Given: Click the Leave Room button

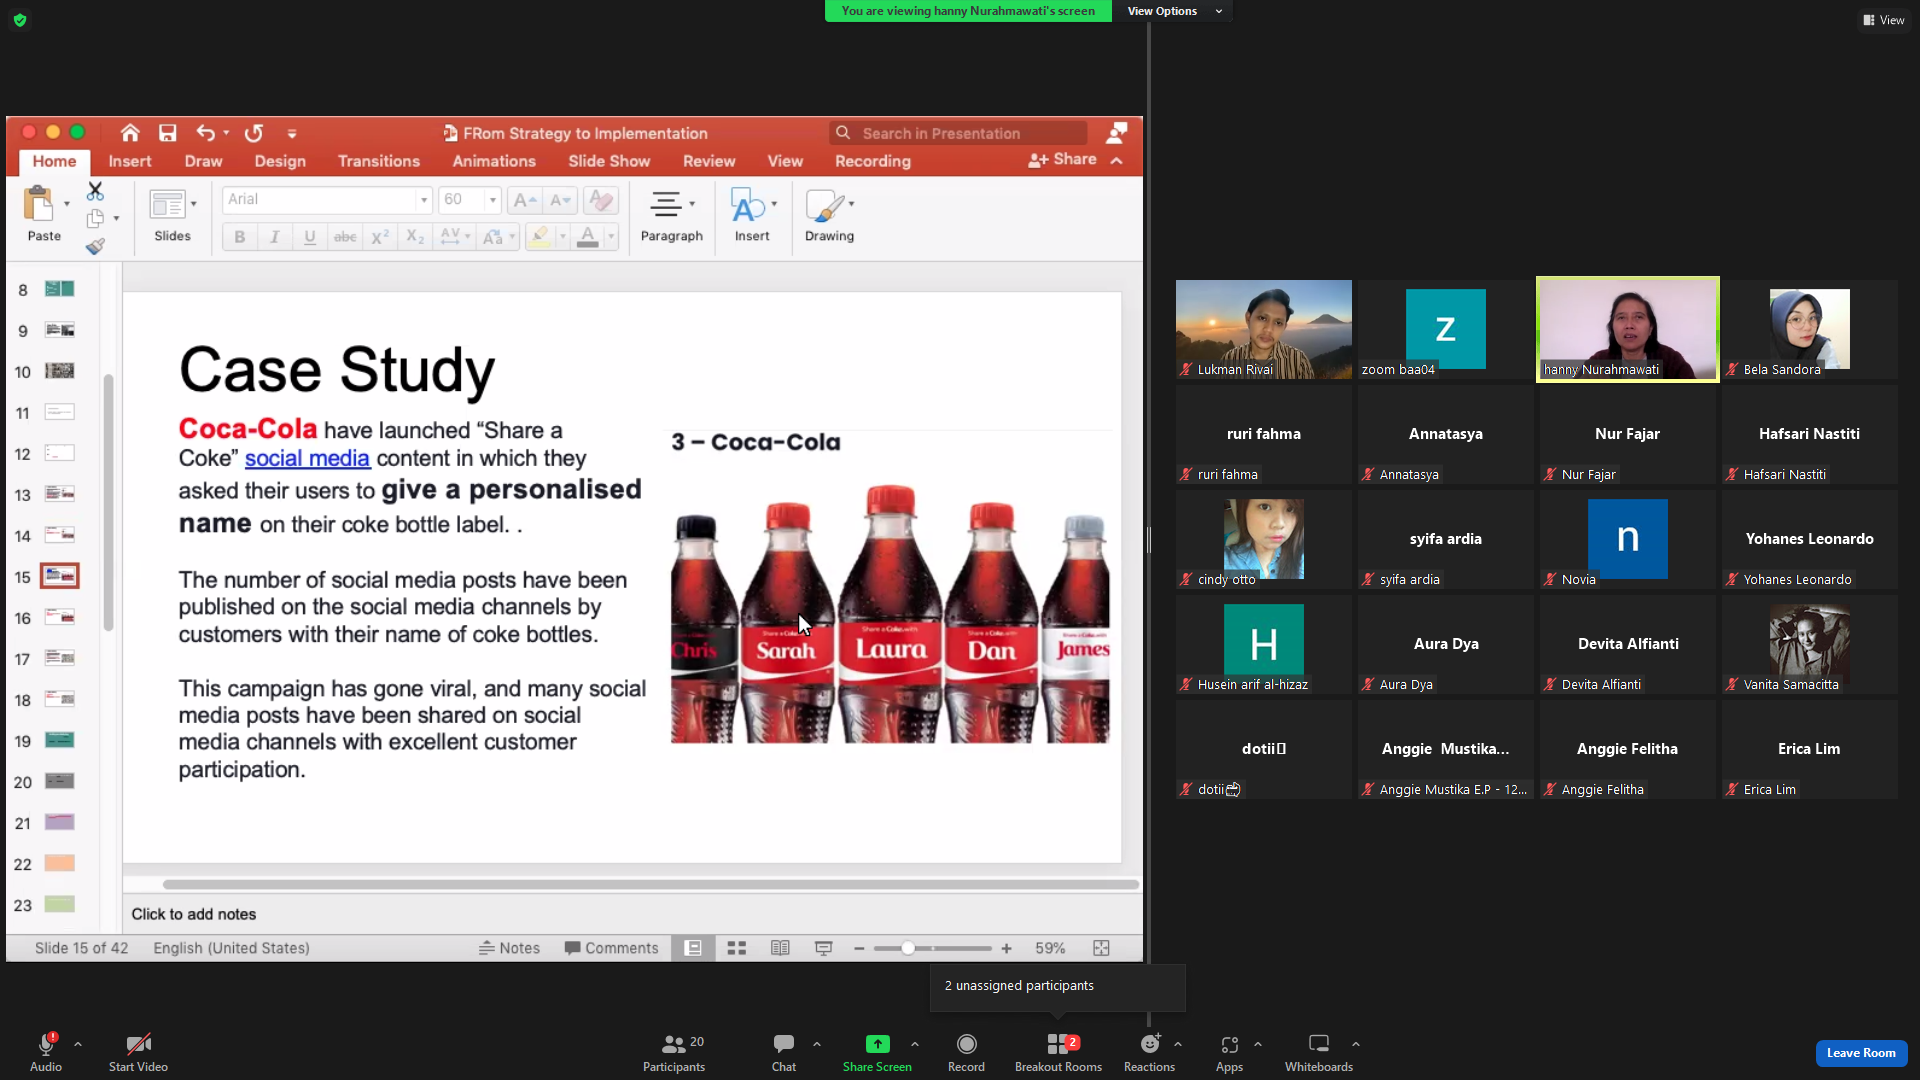Looking at the screenshot, I should coord(1861,1053).
